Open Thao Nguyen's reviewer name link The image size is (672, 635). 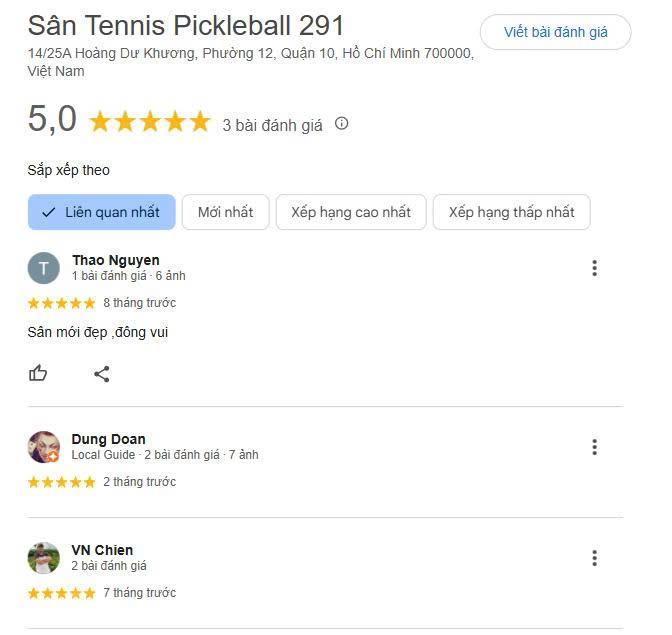115,260
